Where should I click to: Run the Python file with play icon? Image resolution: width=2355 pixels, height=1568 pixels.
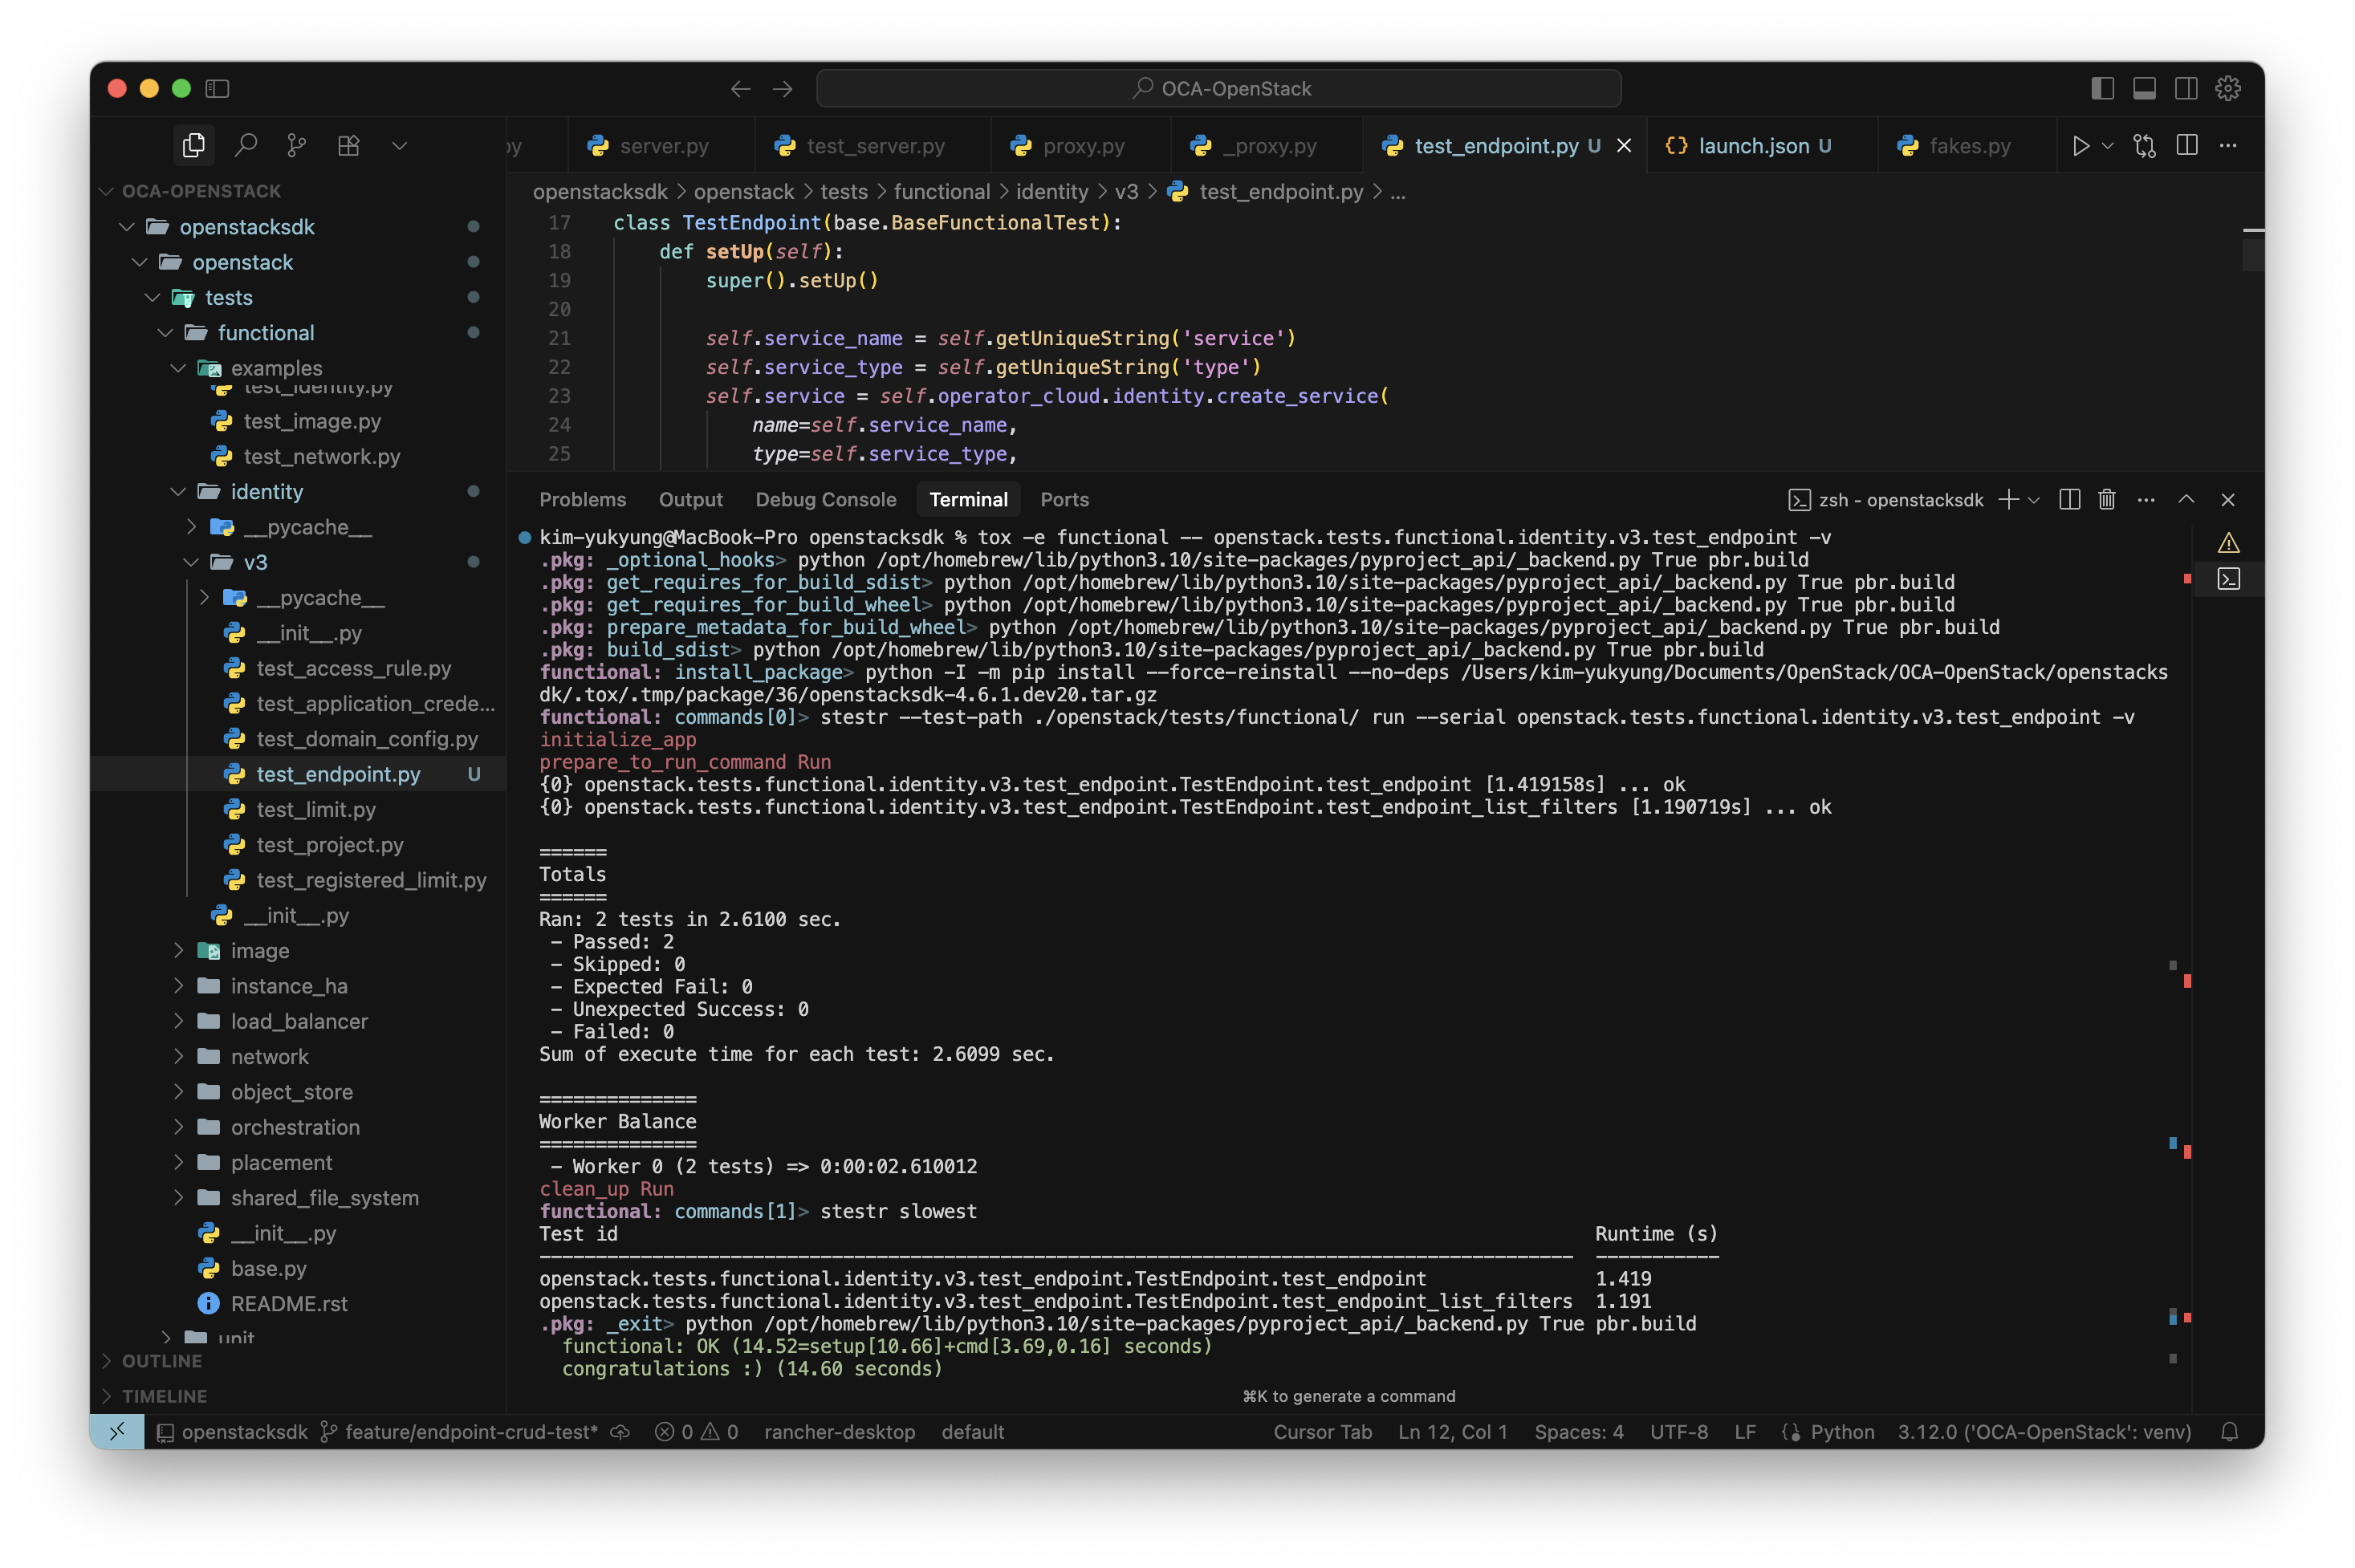[x=2080, y=146]
